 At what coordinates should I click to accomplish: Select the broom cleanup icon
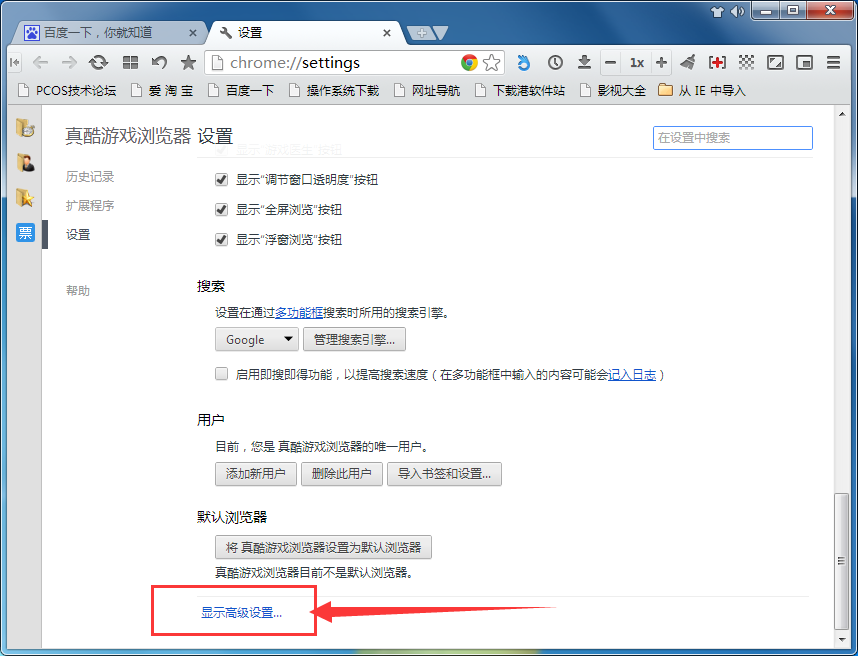pyautogui.click(x=688, y=62)
